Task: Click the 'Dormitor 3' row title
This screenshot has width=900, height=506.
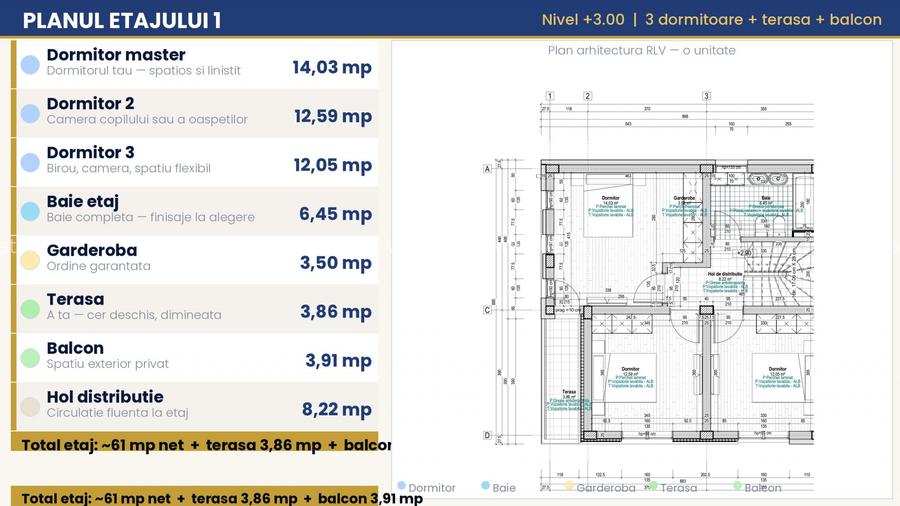Action: pyautogui.click(x=90, y=152)
